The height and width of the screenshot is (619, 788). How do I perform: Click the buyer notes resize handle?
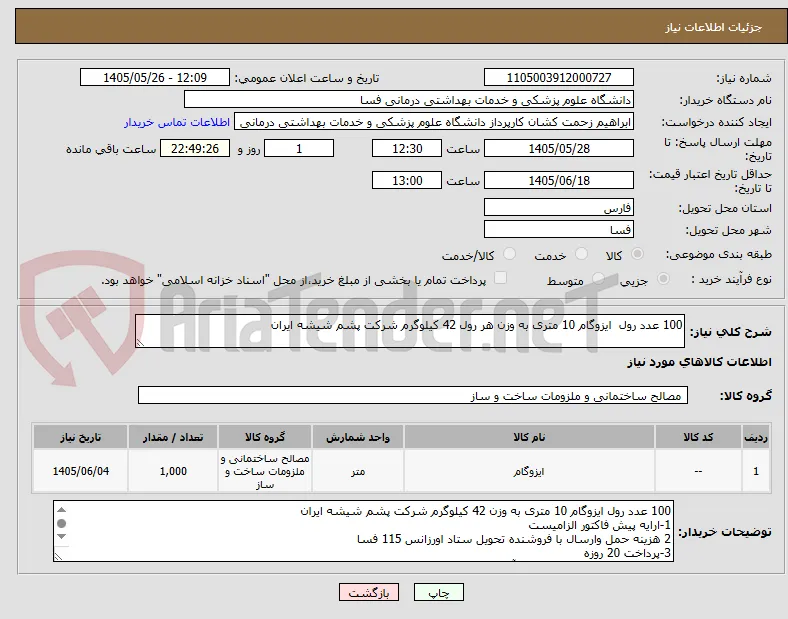pos(58,557)
